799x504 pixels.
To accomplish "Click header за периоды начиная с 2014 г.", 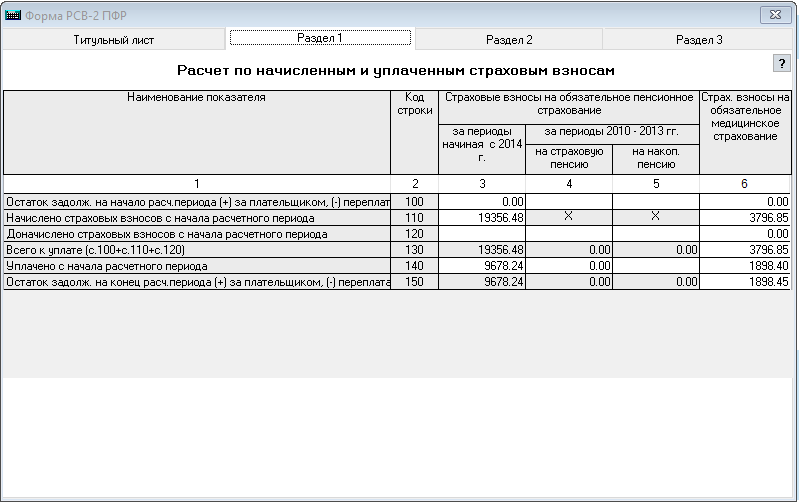I will pos(482,149).
